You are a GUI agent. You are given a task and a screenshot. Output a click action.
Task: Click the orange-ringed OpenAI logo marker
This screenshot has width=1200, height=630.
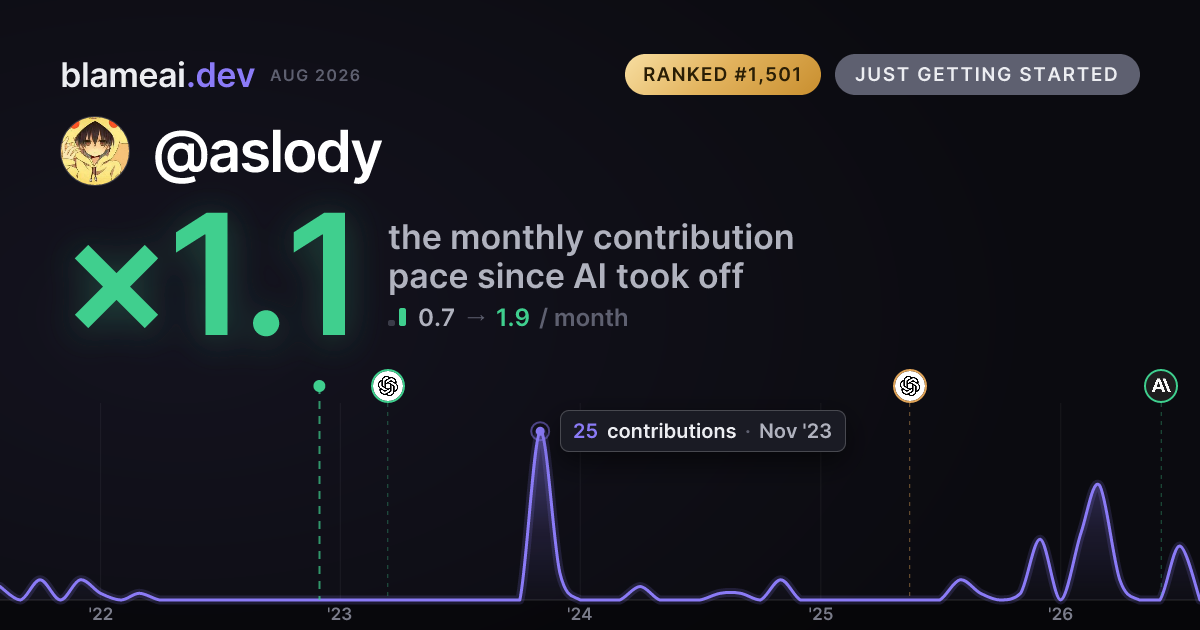pyautogui.click(x=909, y=386)
